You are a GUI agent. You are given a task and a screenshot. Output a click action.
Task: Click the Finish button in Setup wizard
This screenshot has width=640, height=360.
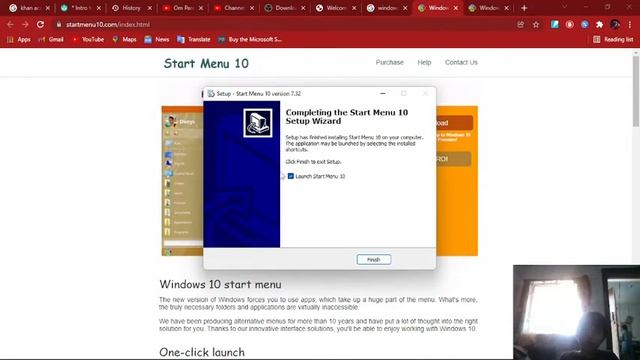click(x=373, y=260)
